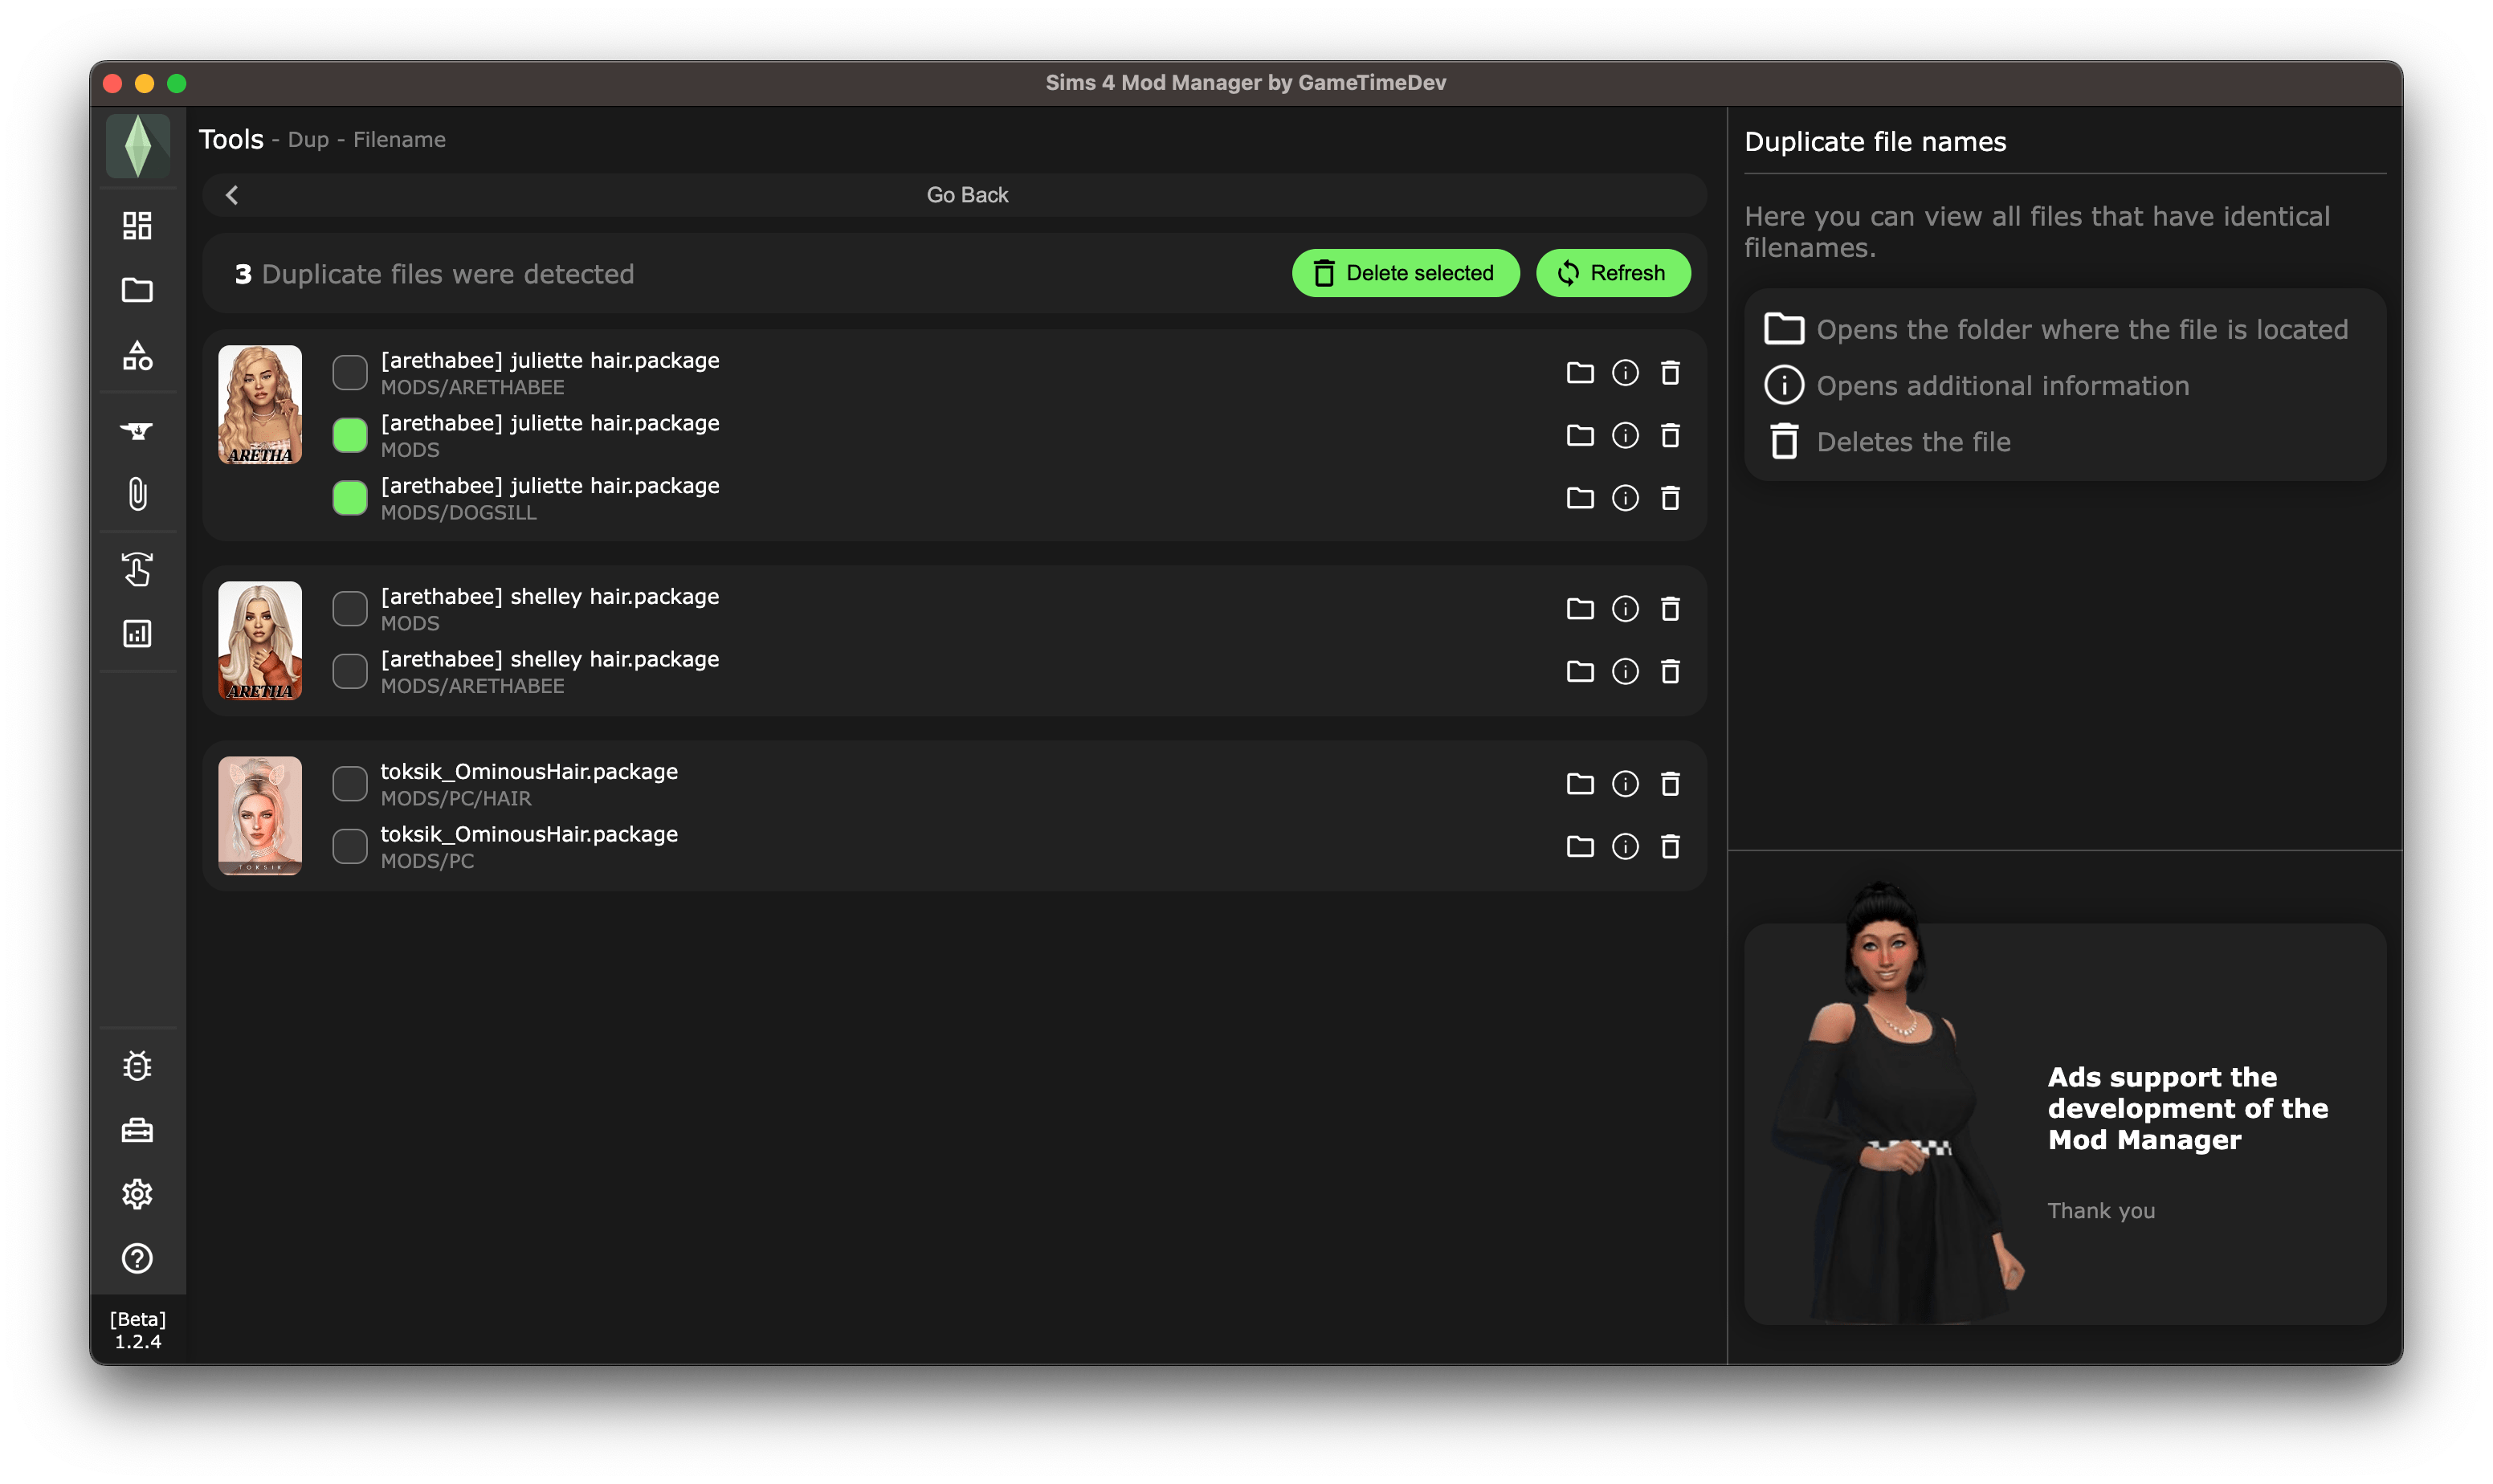2493x1484 pixels.
Task: Check juliette hair in MODS/ARETHABEE
Action: point(349,373)
